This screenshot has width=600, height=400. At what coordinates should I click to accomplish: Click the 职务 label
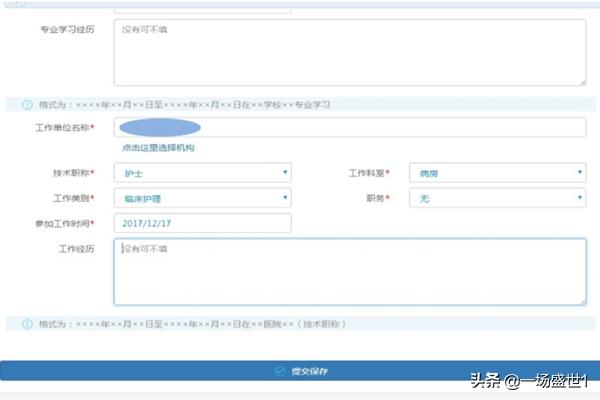(378, 198)
